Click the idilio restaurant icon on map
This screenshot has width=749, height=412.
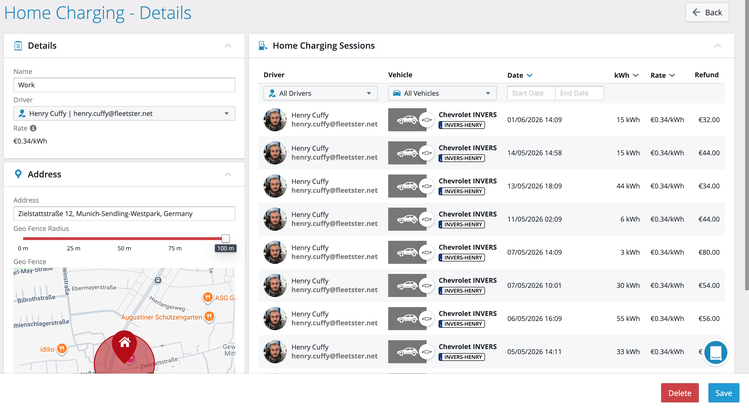point(62,349)
